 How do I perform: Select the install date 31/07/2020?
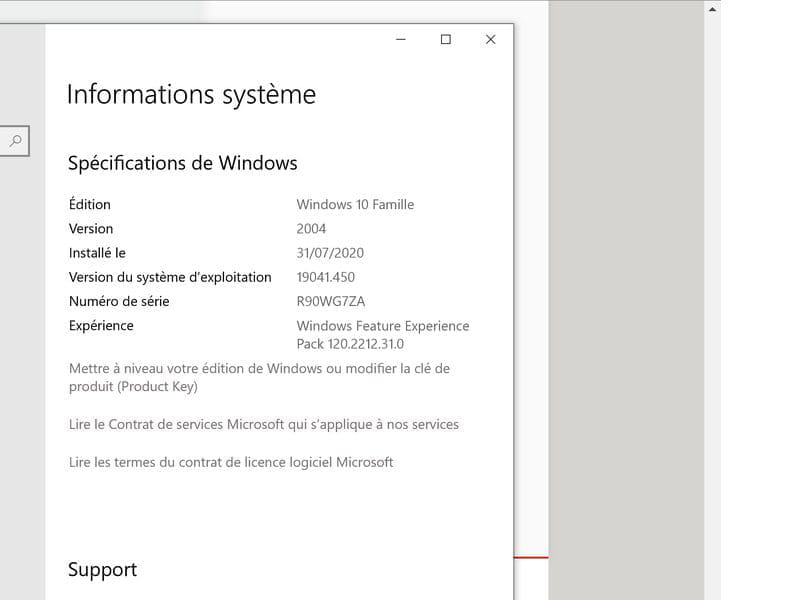click(x=330, y=253)
